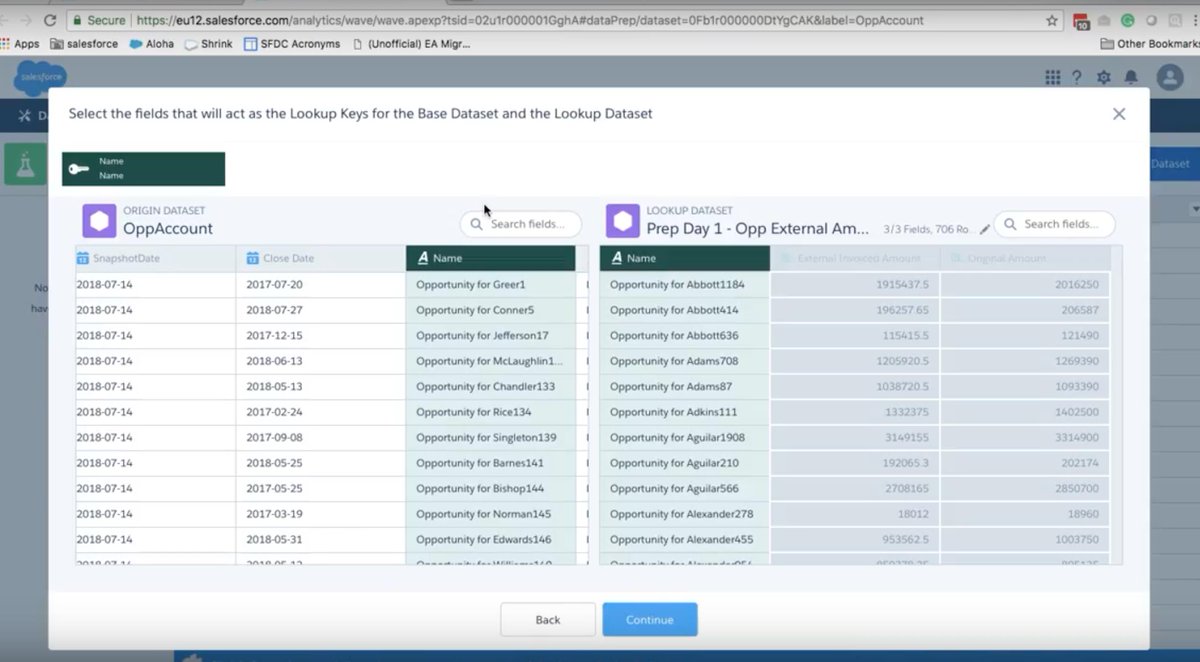This screenshot has height=662, width=1200.
Task: Select Name column header in OppAccount dataset
Action: (x=491, y=258)
